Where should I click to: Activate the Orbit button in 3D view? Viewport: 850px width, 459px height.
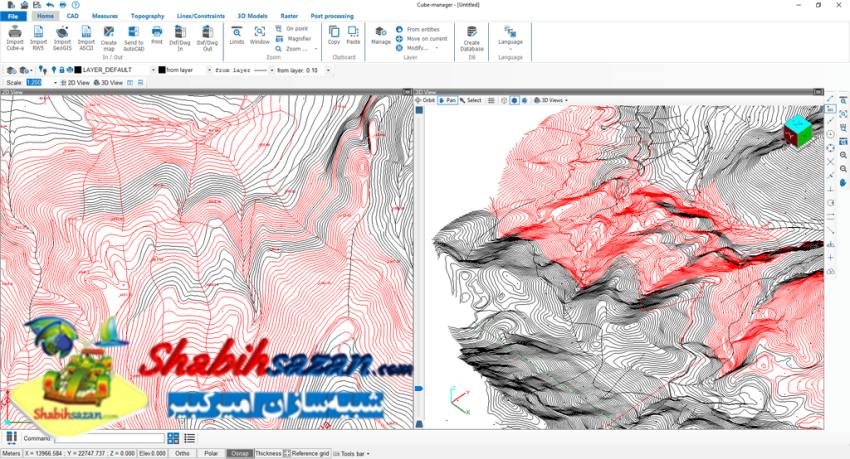pyautogui.click(x=425, y=100)
